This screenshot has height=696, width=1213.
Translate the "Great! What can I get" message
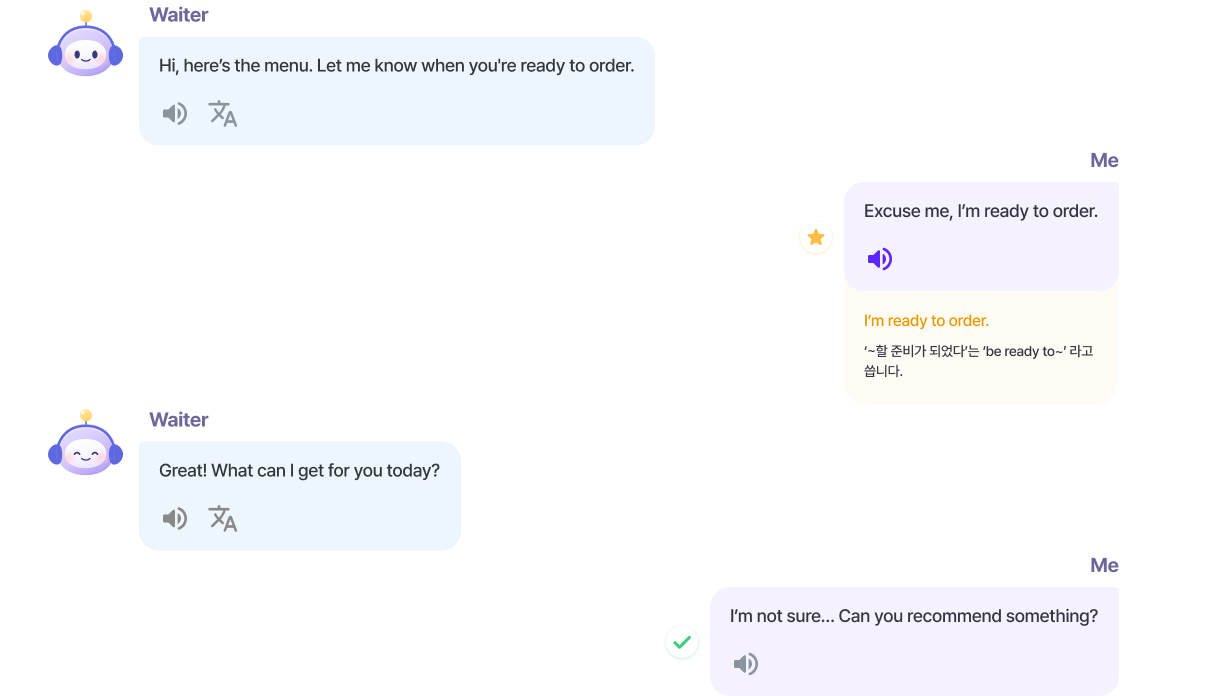coord(222,518)
